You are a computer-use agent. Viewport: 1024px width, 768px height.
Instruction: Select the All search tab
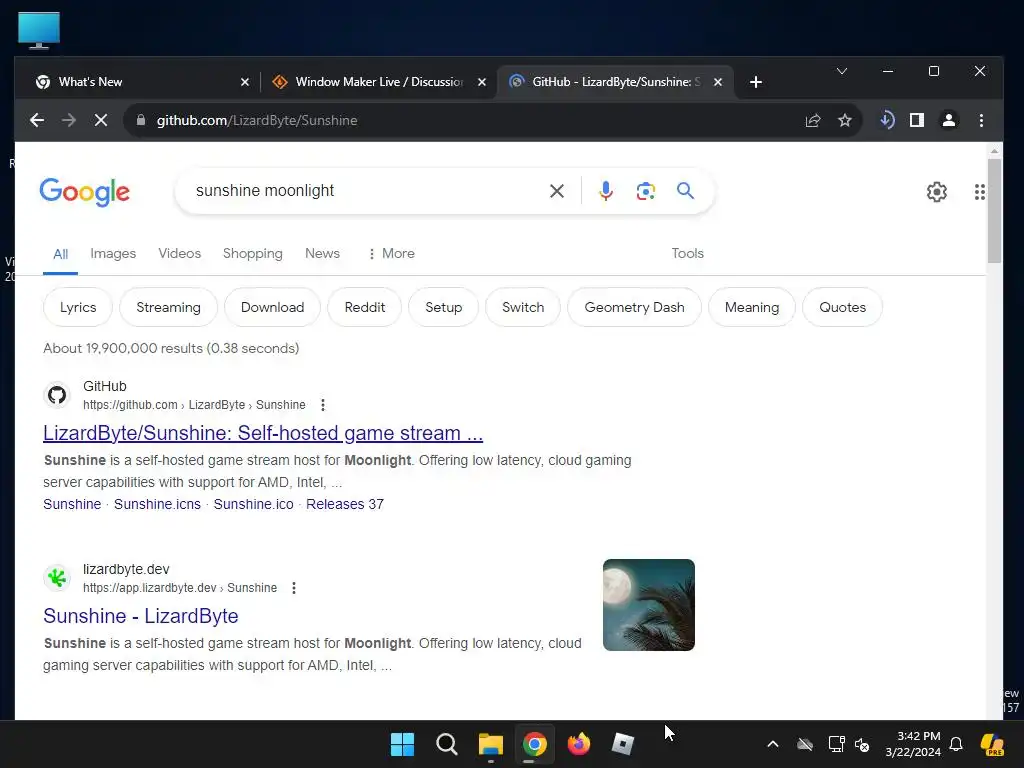[61, 254]
